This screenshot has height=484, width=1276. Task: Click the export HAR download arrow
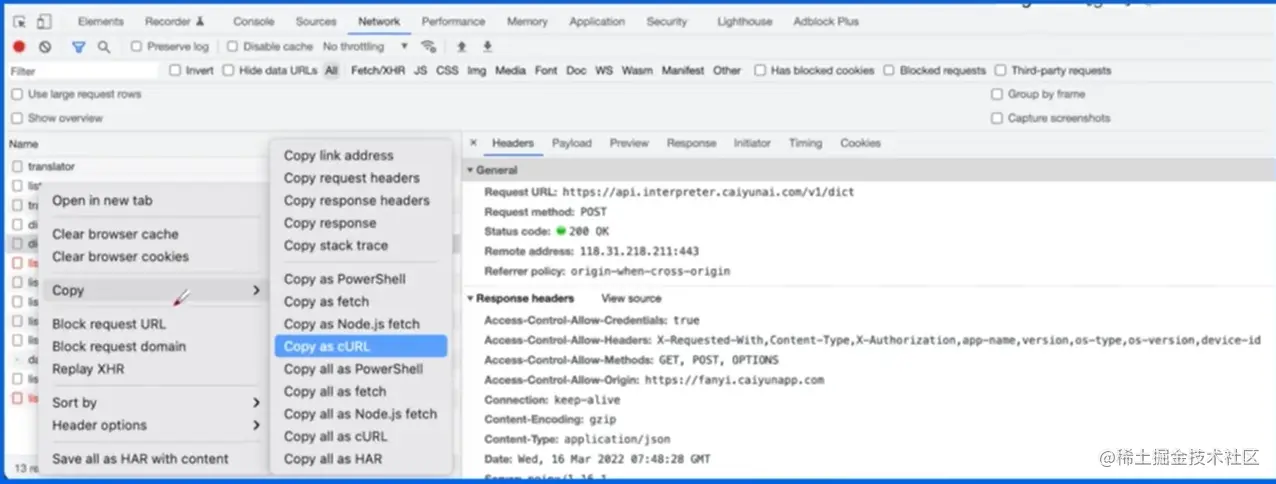tap(488, 46)
